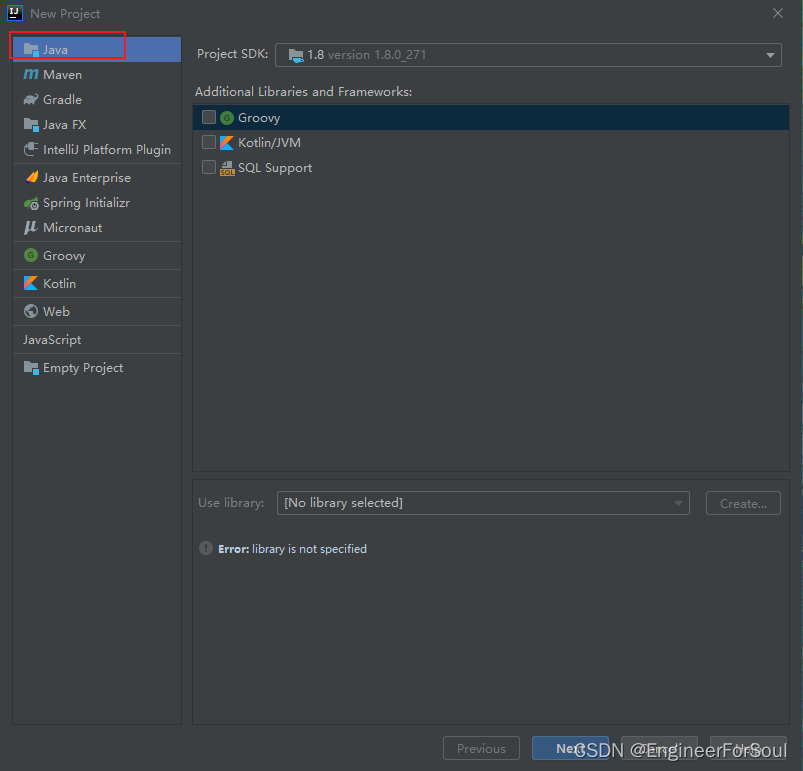The height and width of the screenshot is (771, 803).
Task: Select Micronaut project type label
Action: (73, 227)
